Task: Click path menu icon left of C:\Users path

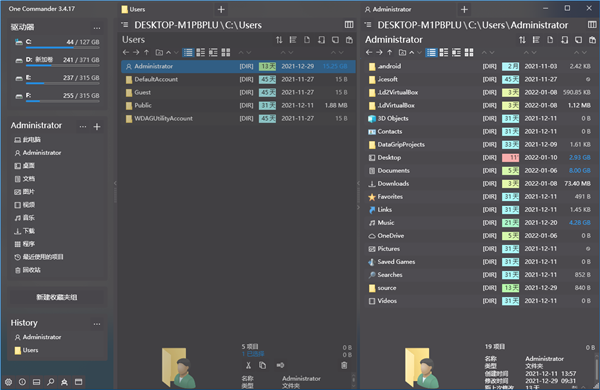Action: click(x=125, y=25)
